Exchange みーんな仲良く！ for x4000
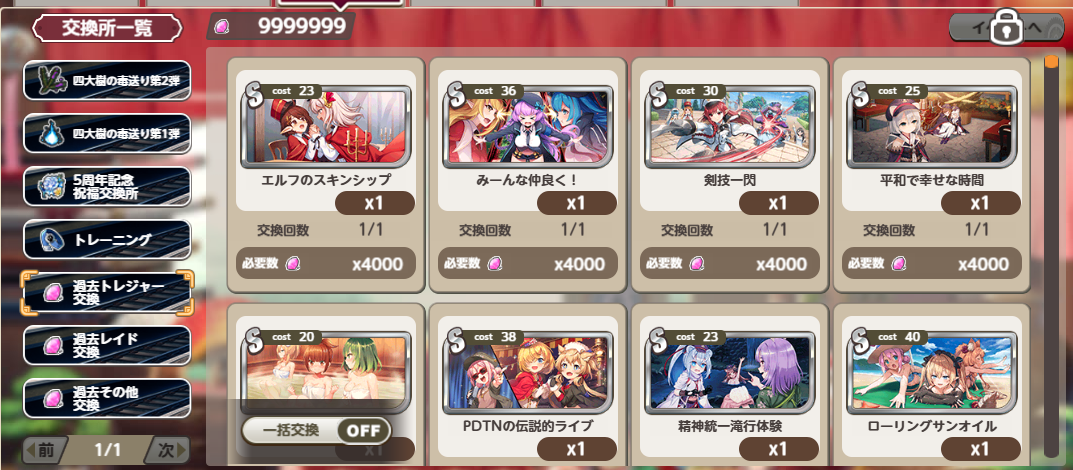 coord(528,263)
